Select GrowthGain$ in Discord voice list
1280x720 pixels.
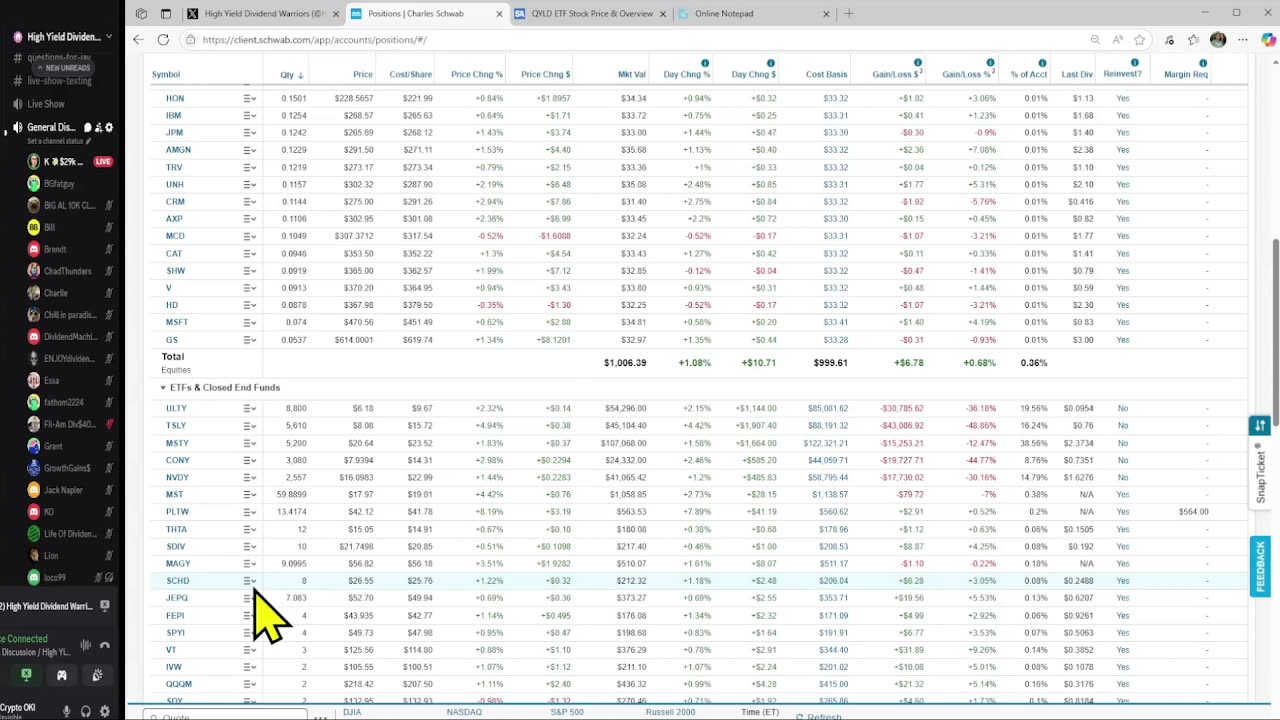(x=67, y=468)
